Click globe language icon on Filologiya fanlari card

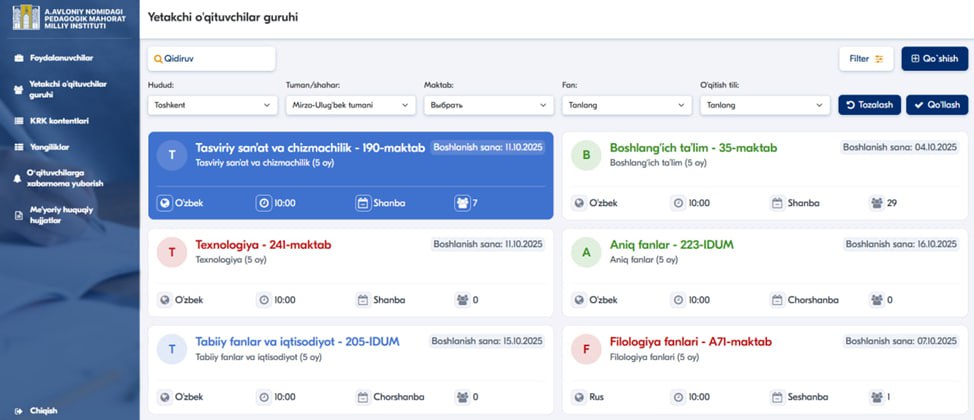[578, 397]
